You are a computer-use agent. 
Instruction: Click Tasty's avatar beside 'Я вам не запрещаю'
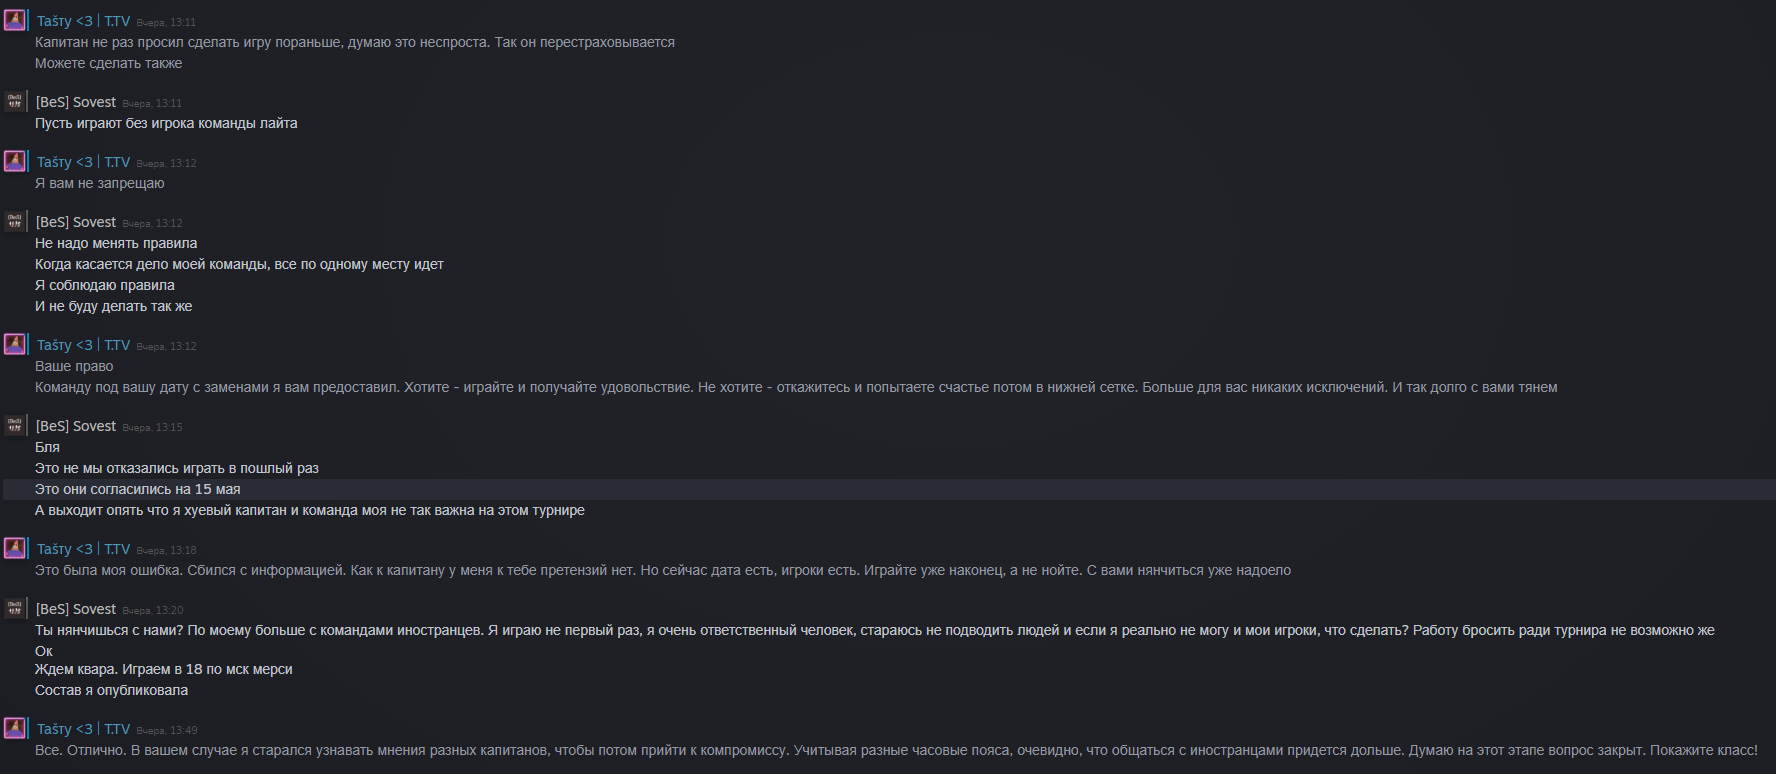click(15, 161)
